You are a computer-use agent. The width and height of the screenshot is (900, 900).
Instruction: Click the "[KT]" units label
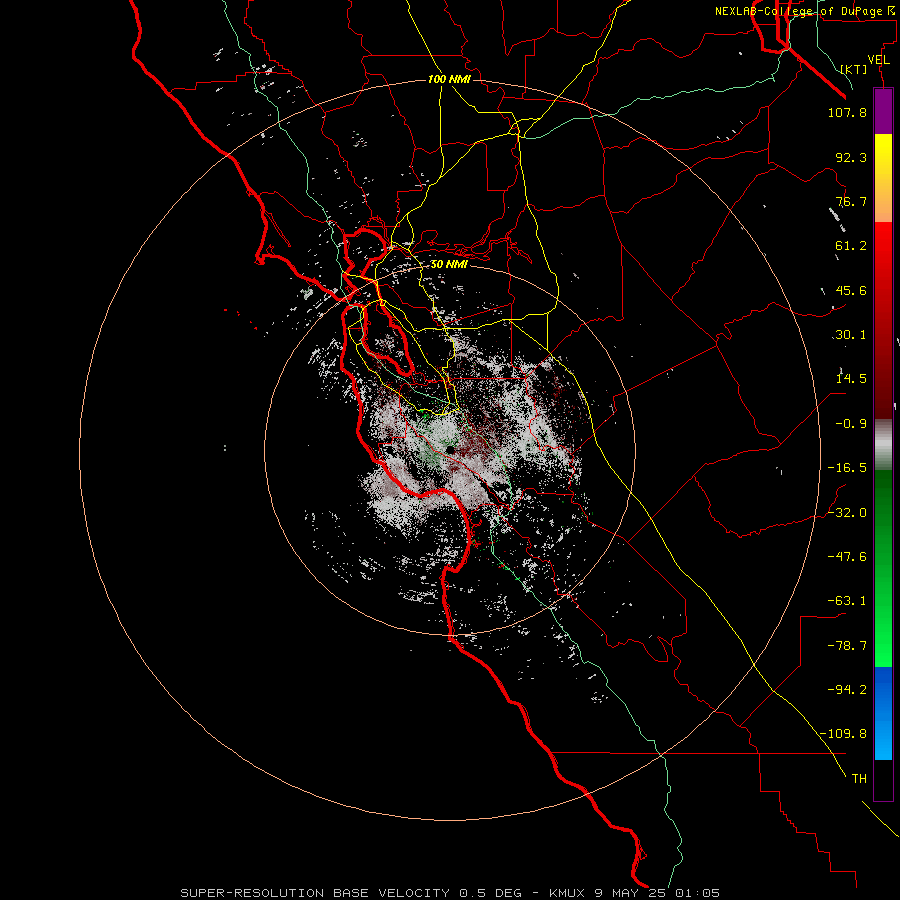pos(854,69)
